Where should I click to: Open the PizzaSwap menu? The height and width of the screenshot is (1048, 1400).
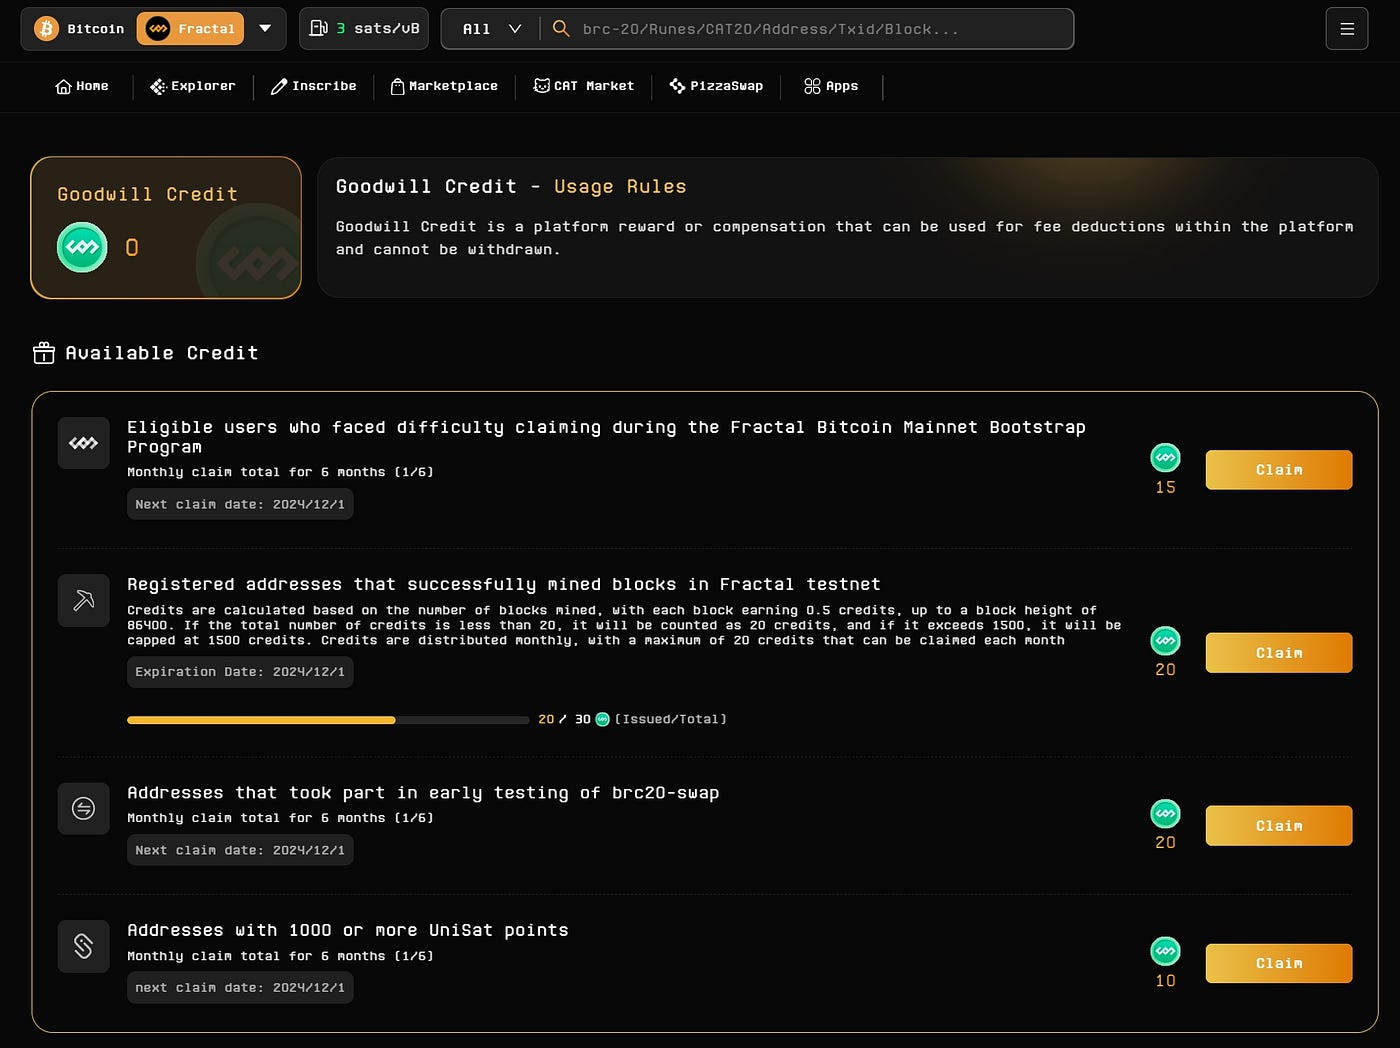[x=716, y=86]
